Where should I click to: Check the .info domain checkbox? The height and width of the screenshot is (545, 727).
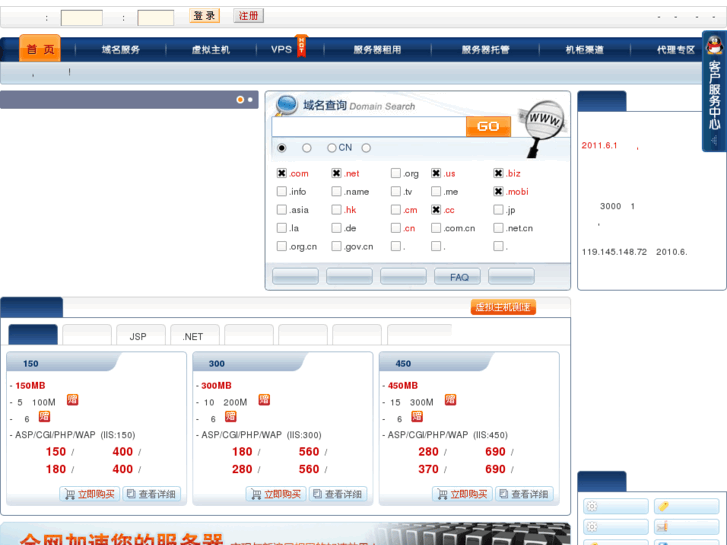[x=281, y=191]
